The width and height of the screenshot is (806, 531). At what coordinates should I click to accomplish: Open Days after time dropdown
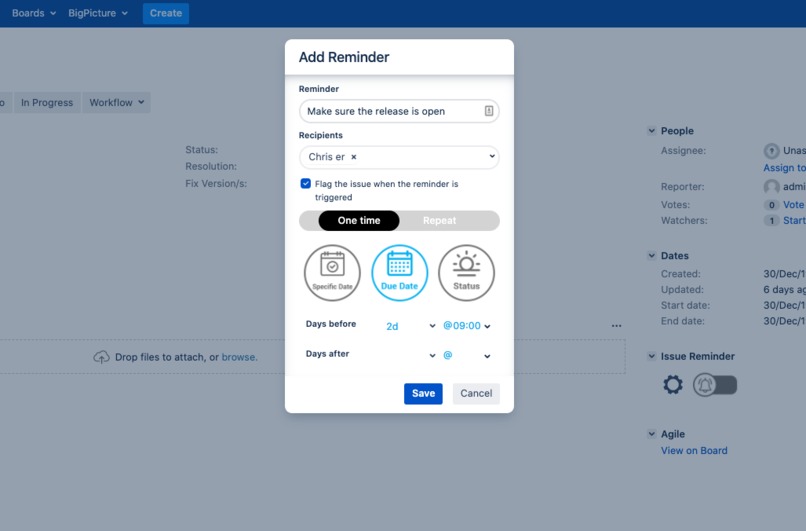467,355
